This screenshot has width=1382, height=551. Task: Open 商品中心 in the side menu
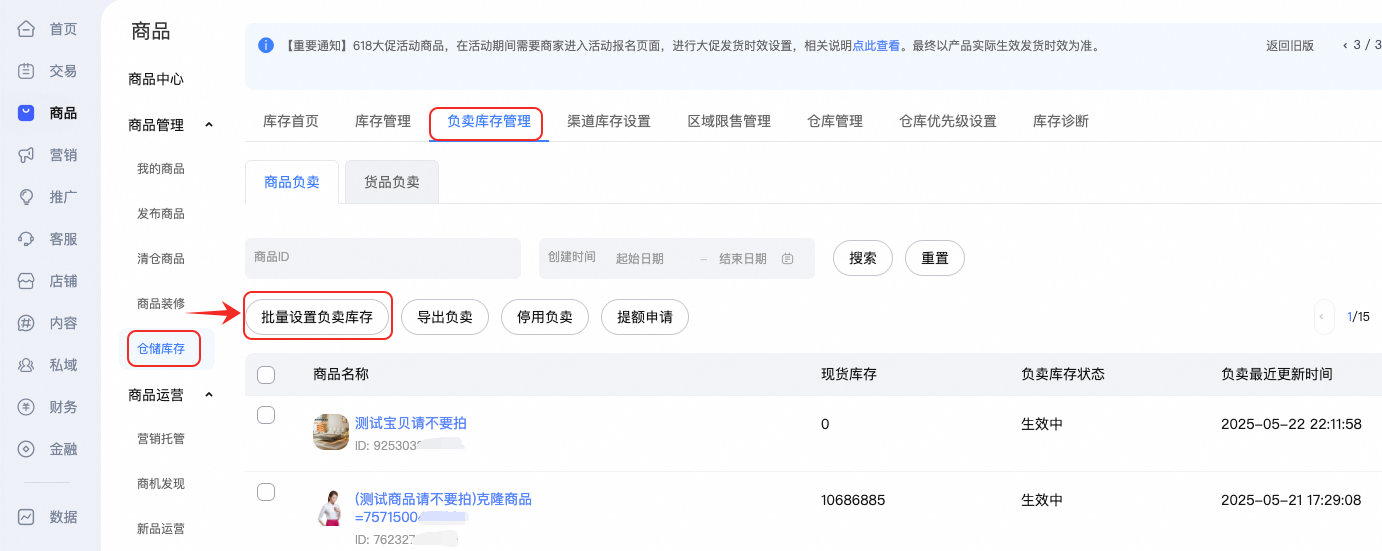[x=156, y=79]
